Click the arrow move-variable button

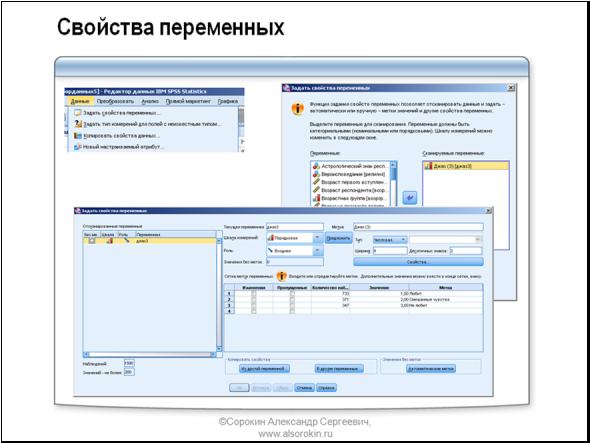click(410, 198)
